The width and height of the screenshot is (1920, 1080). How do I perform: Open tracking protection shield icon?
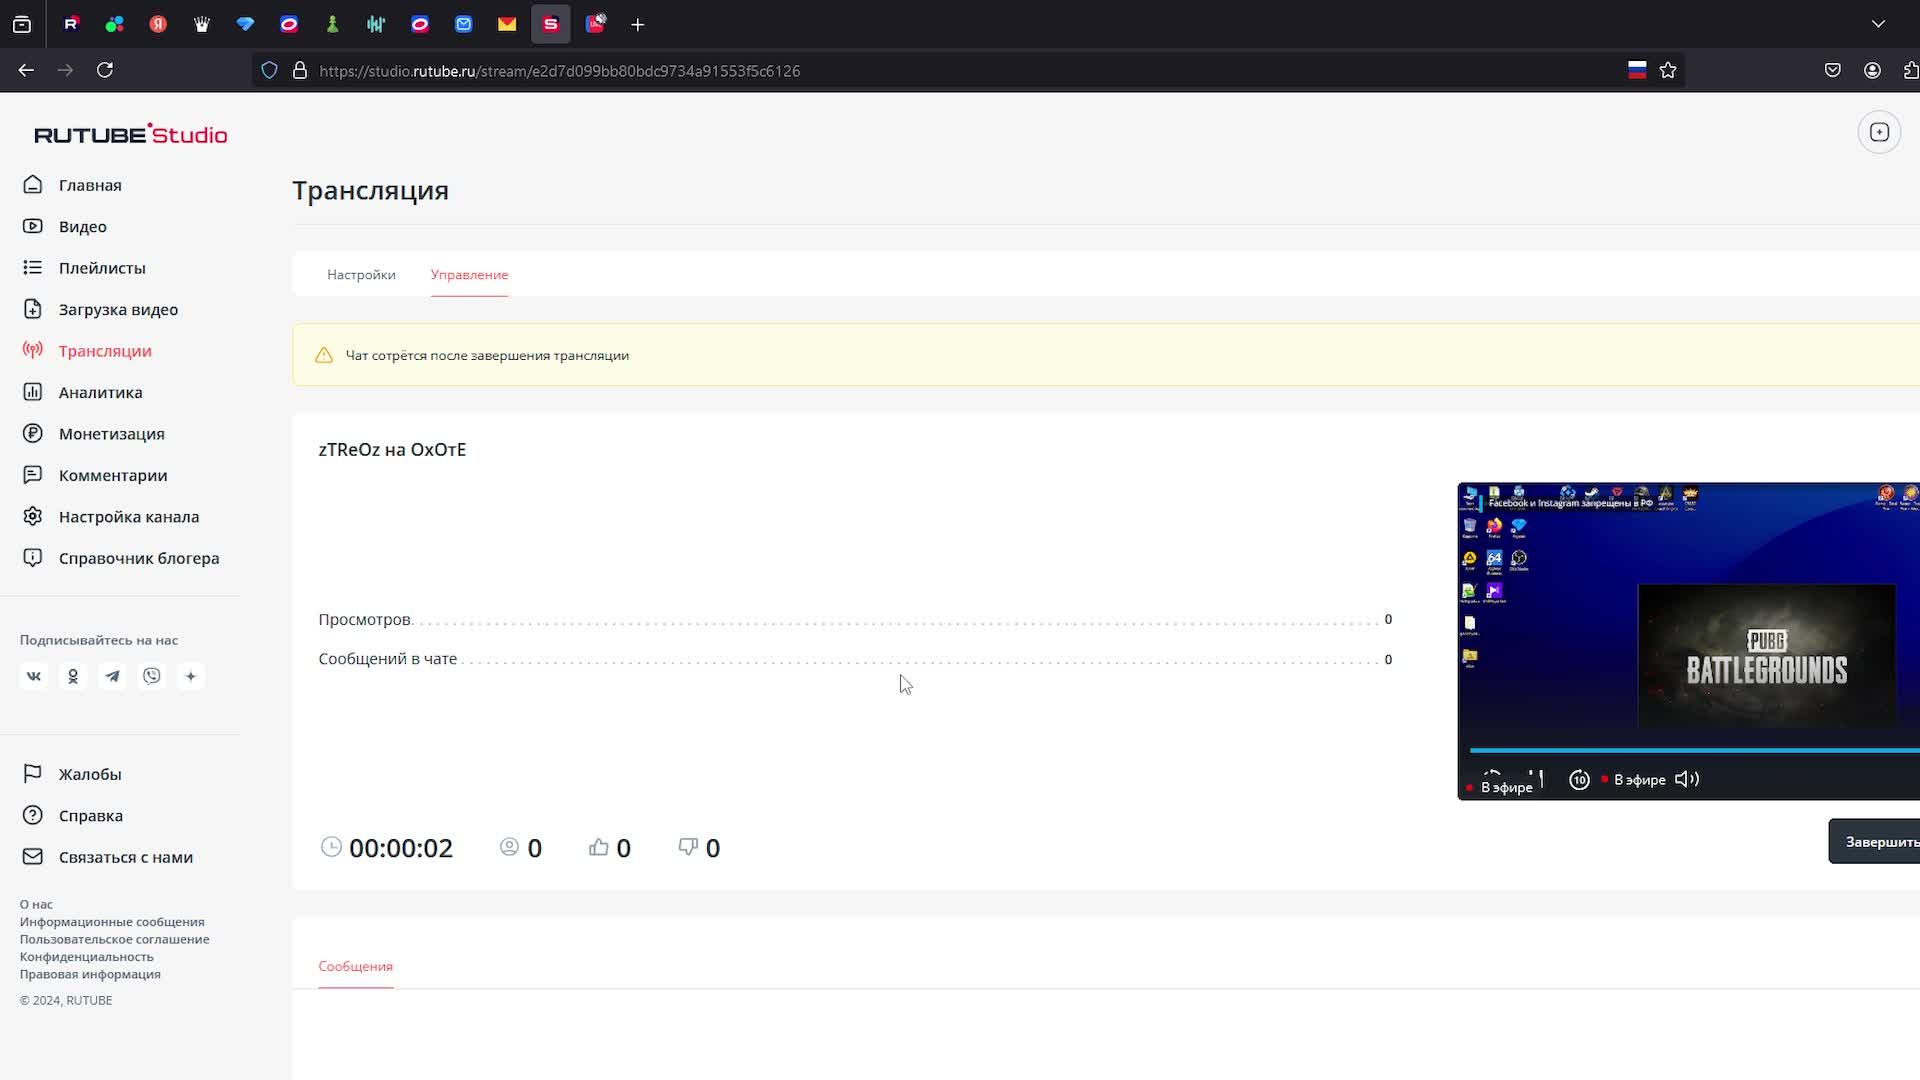[269, 70]
